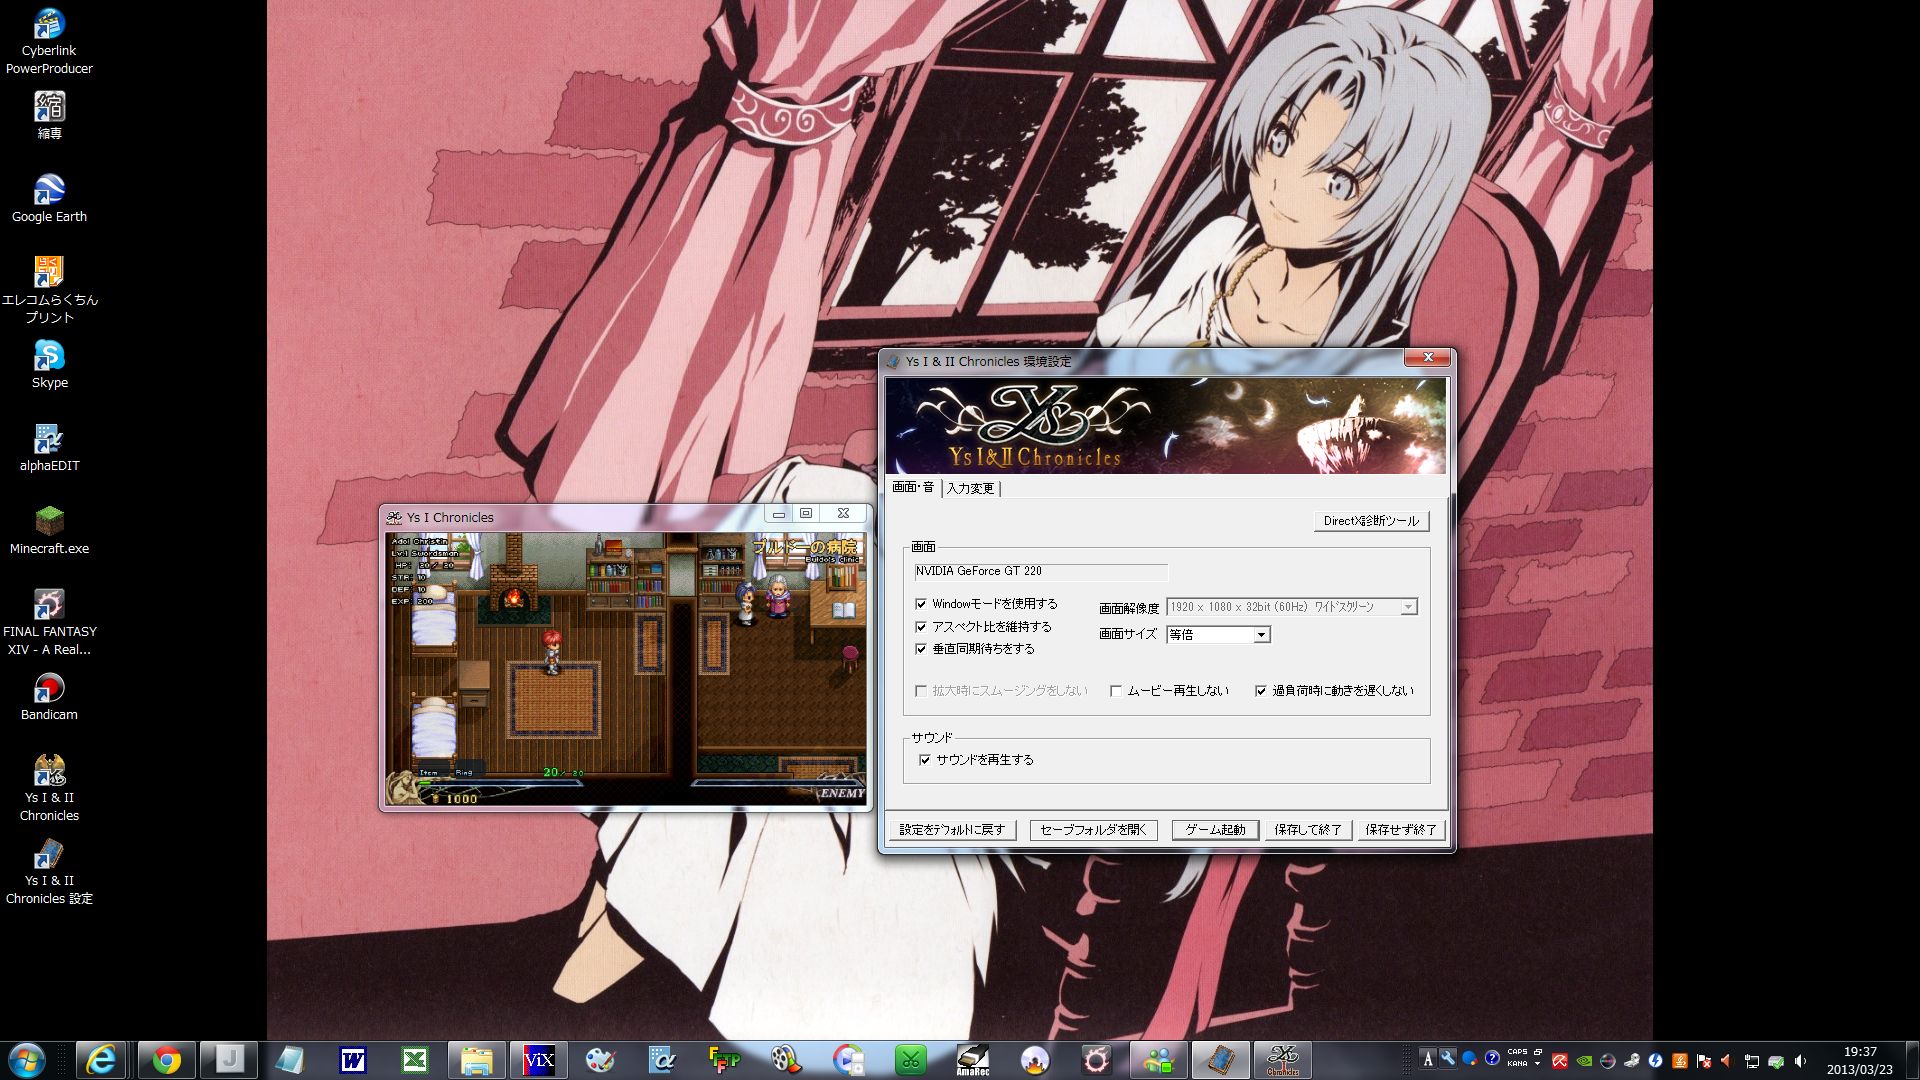Open Cyberlink PowerProducer desktop shortcut

49,42
